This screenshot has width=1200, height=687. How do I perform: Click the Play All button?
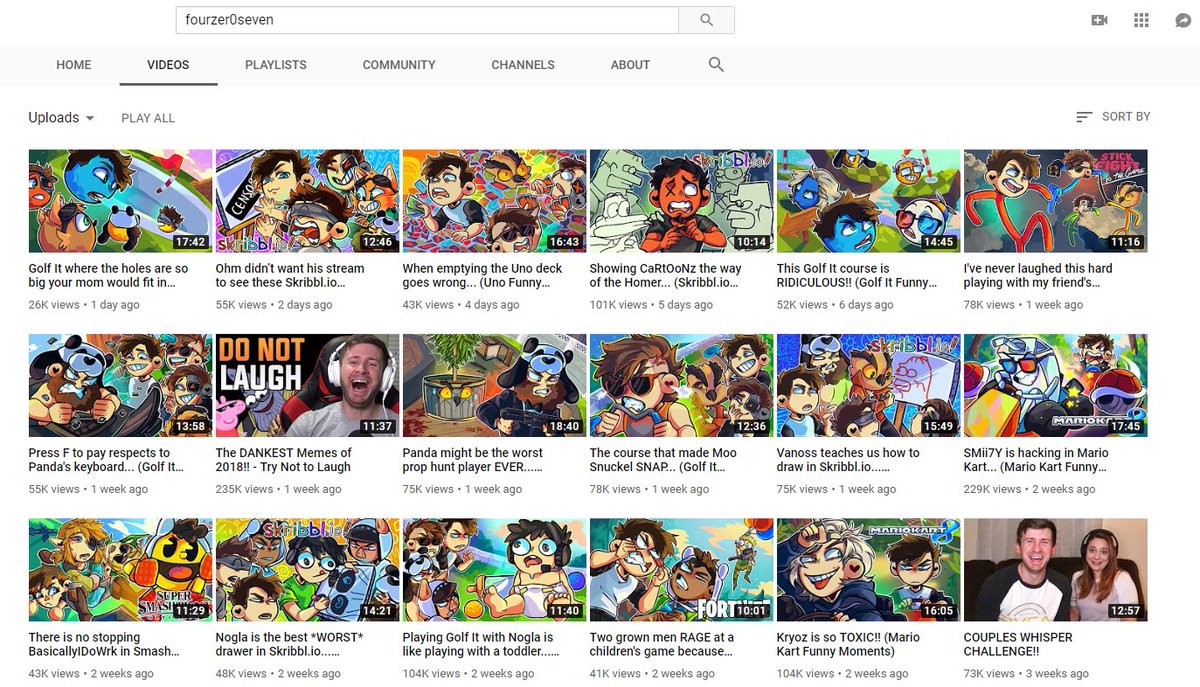pos(148,118)
